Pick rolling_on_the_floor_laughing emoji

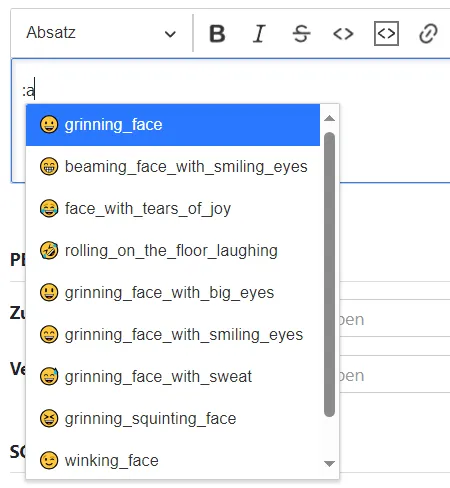click(x=173, y=251)
